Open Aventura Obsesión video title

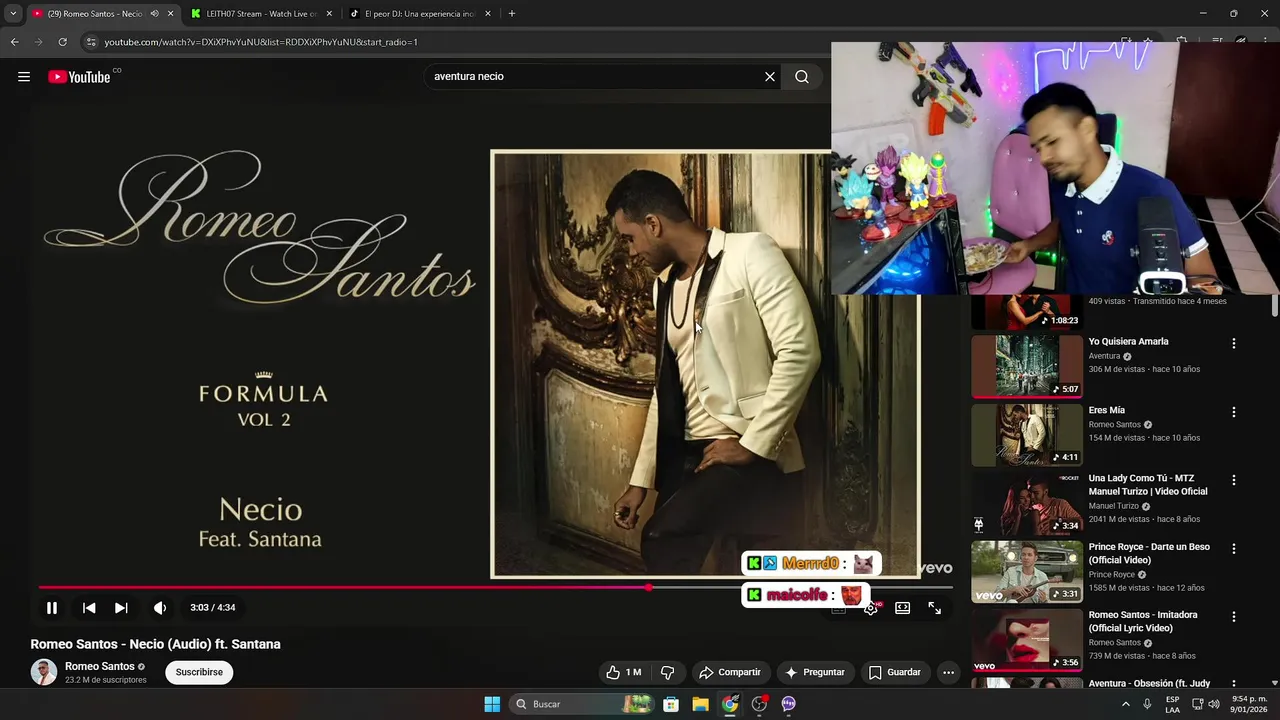click(x=1149, y=684)
